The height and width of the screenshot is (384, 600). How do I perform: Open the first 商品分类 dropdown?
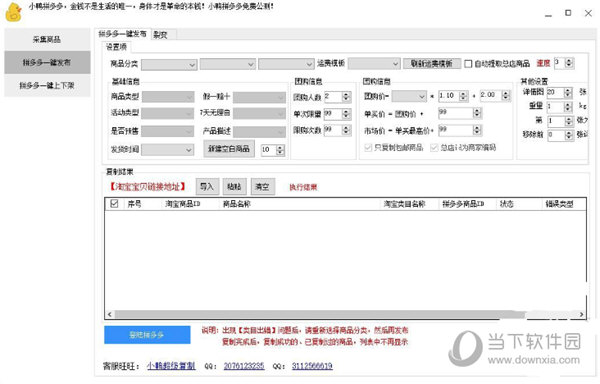coord(169,64)
